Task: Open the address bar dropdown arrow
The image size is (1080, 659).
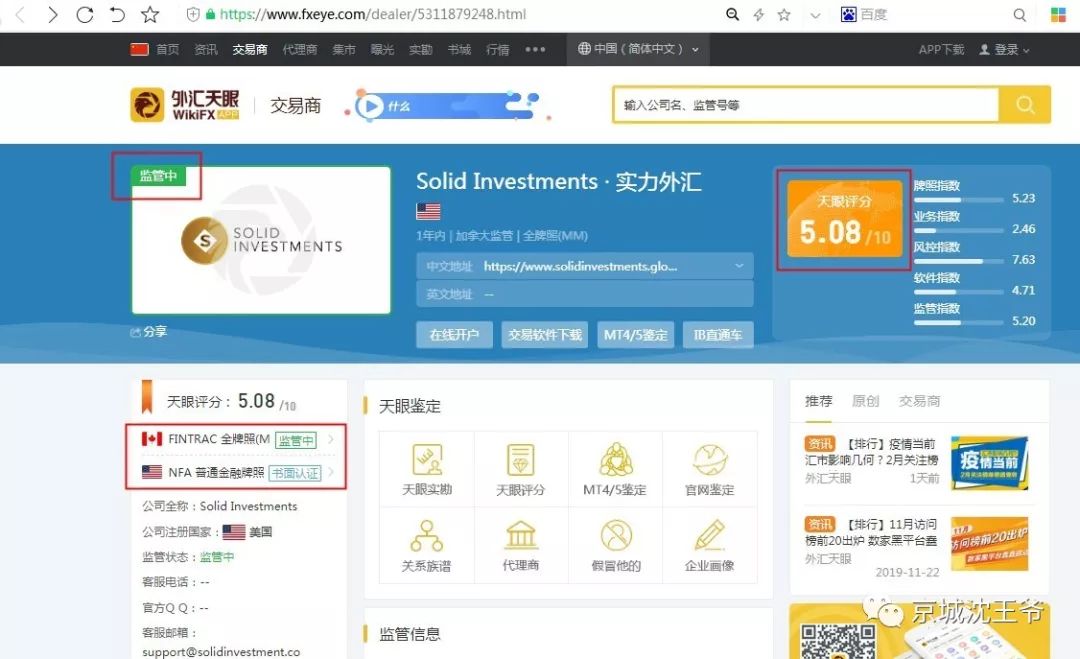Action: (816, 15)
